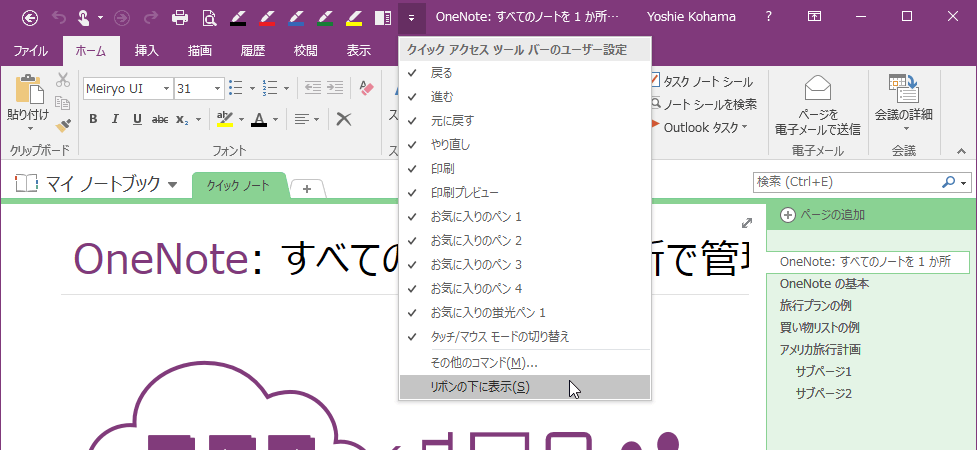Click ページを電子メールで送信 button
The width and height of the screenshot is (977, 450).
[817, 103]
